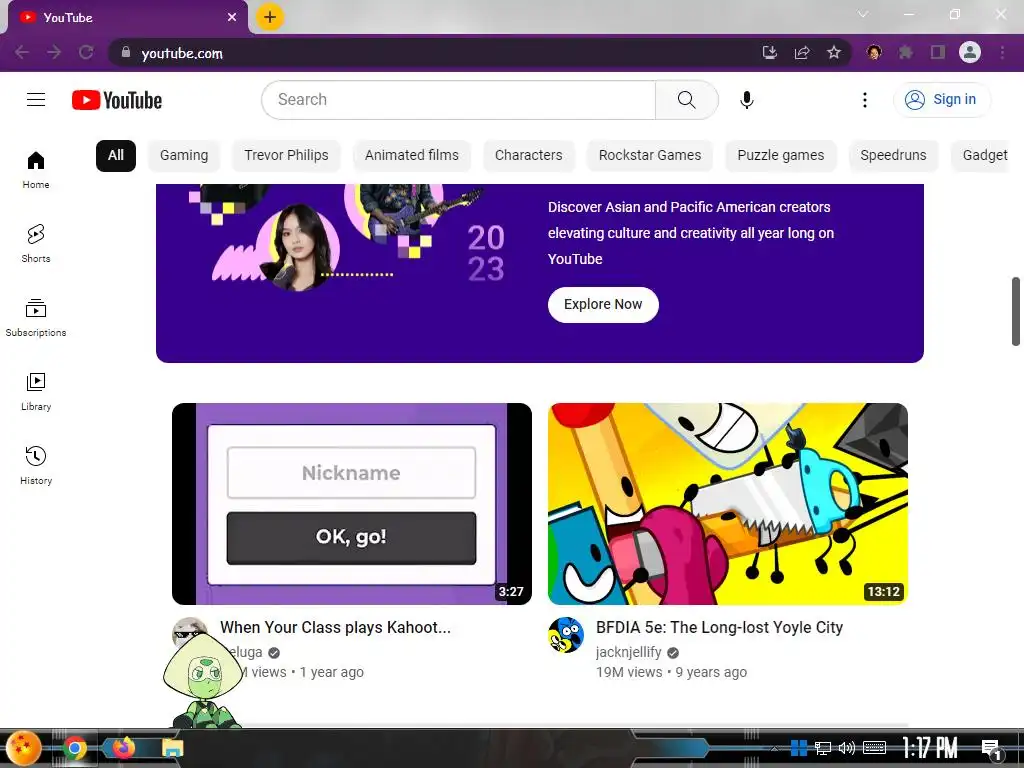Bookmark this page with star icon

tap(834, 52)
